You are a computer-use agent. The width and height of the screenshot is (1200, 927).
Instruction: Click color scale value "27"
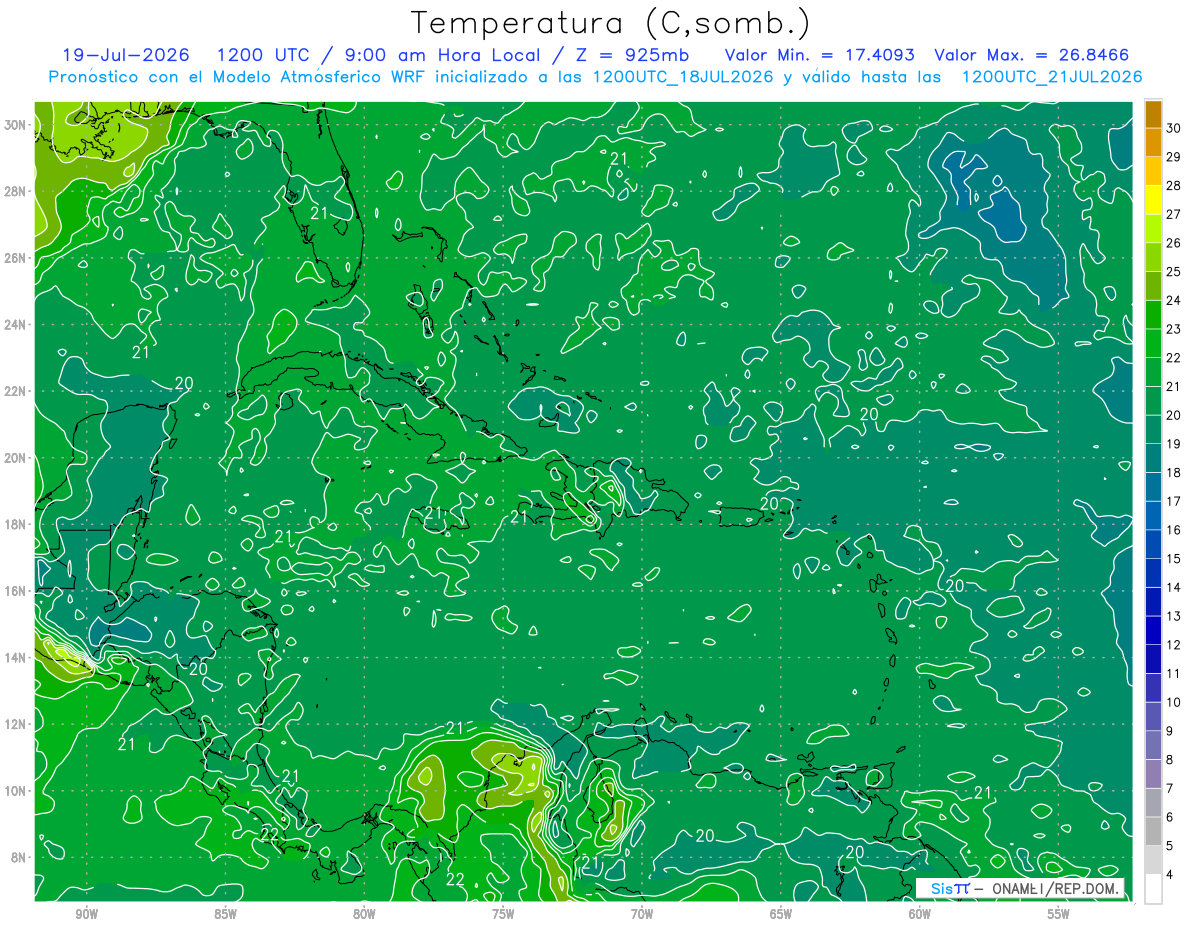1174,214
